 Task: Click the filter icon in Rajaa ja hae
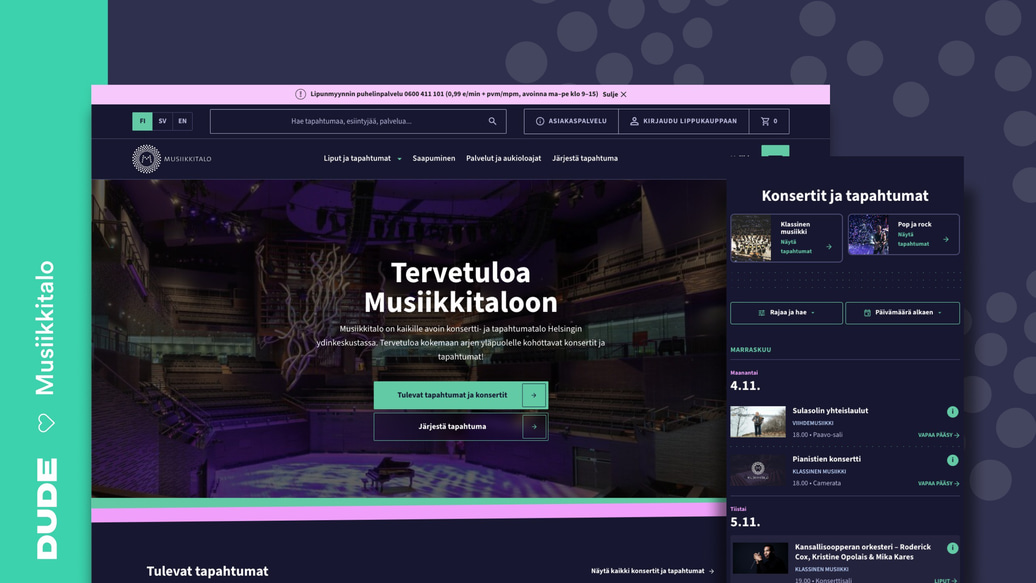tap(762, 313)
